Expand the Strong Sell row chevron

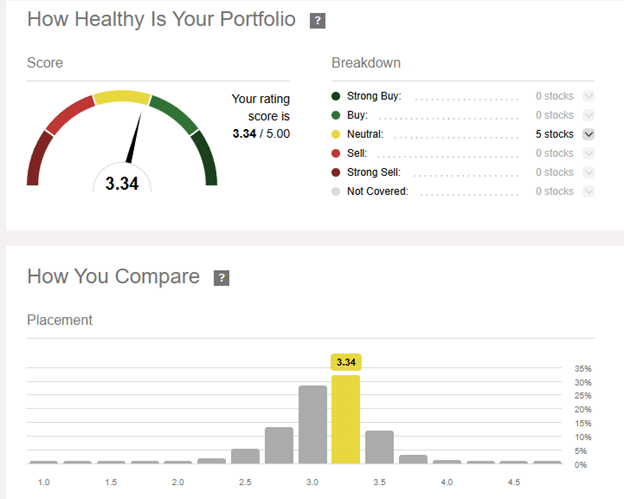588,172
